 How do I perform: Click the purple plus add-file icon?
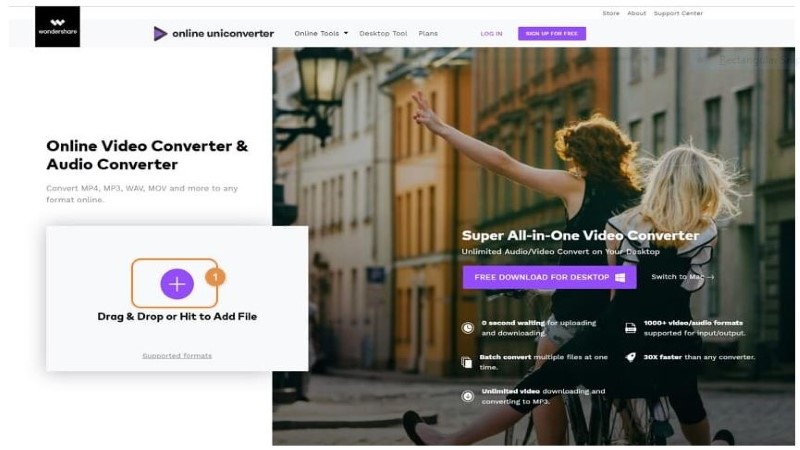point(177,284)
